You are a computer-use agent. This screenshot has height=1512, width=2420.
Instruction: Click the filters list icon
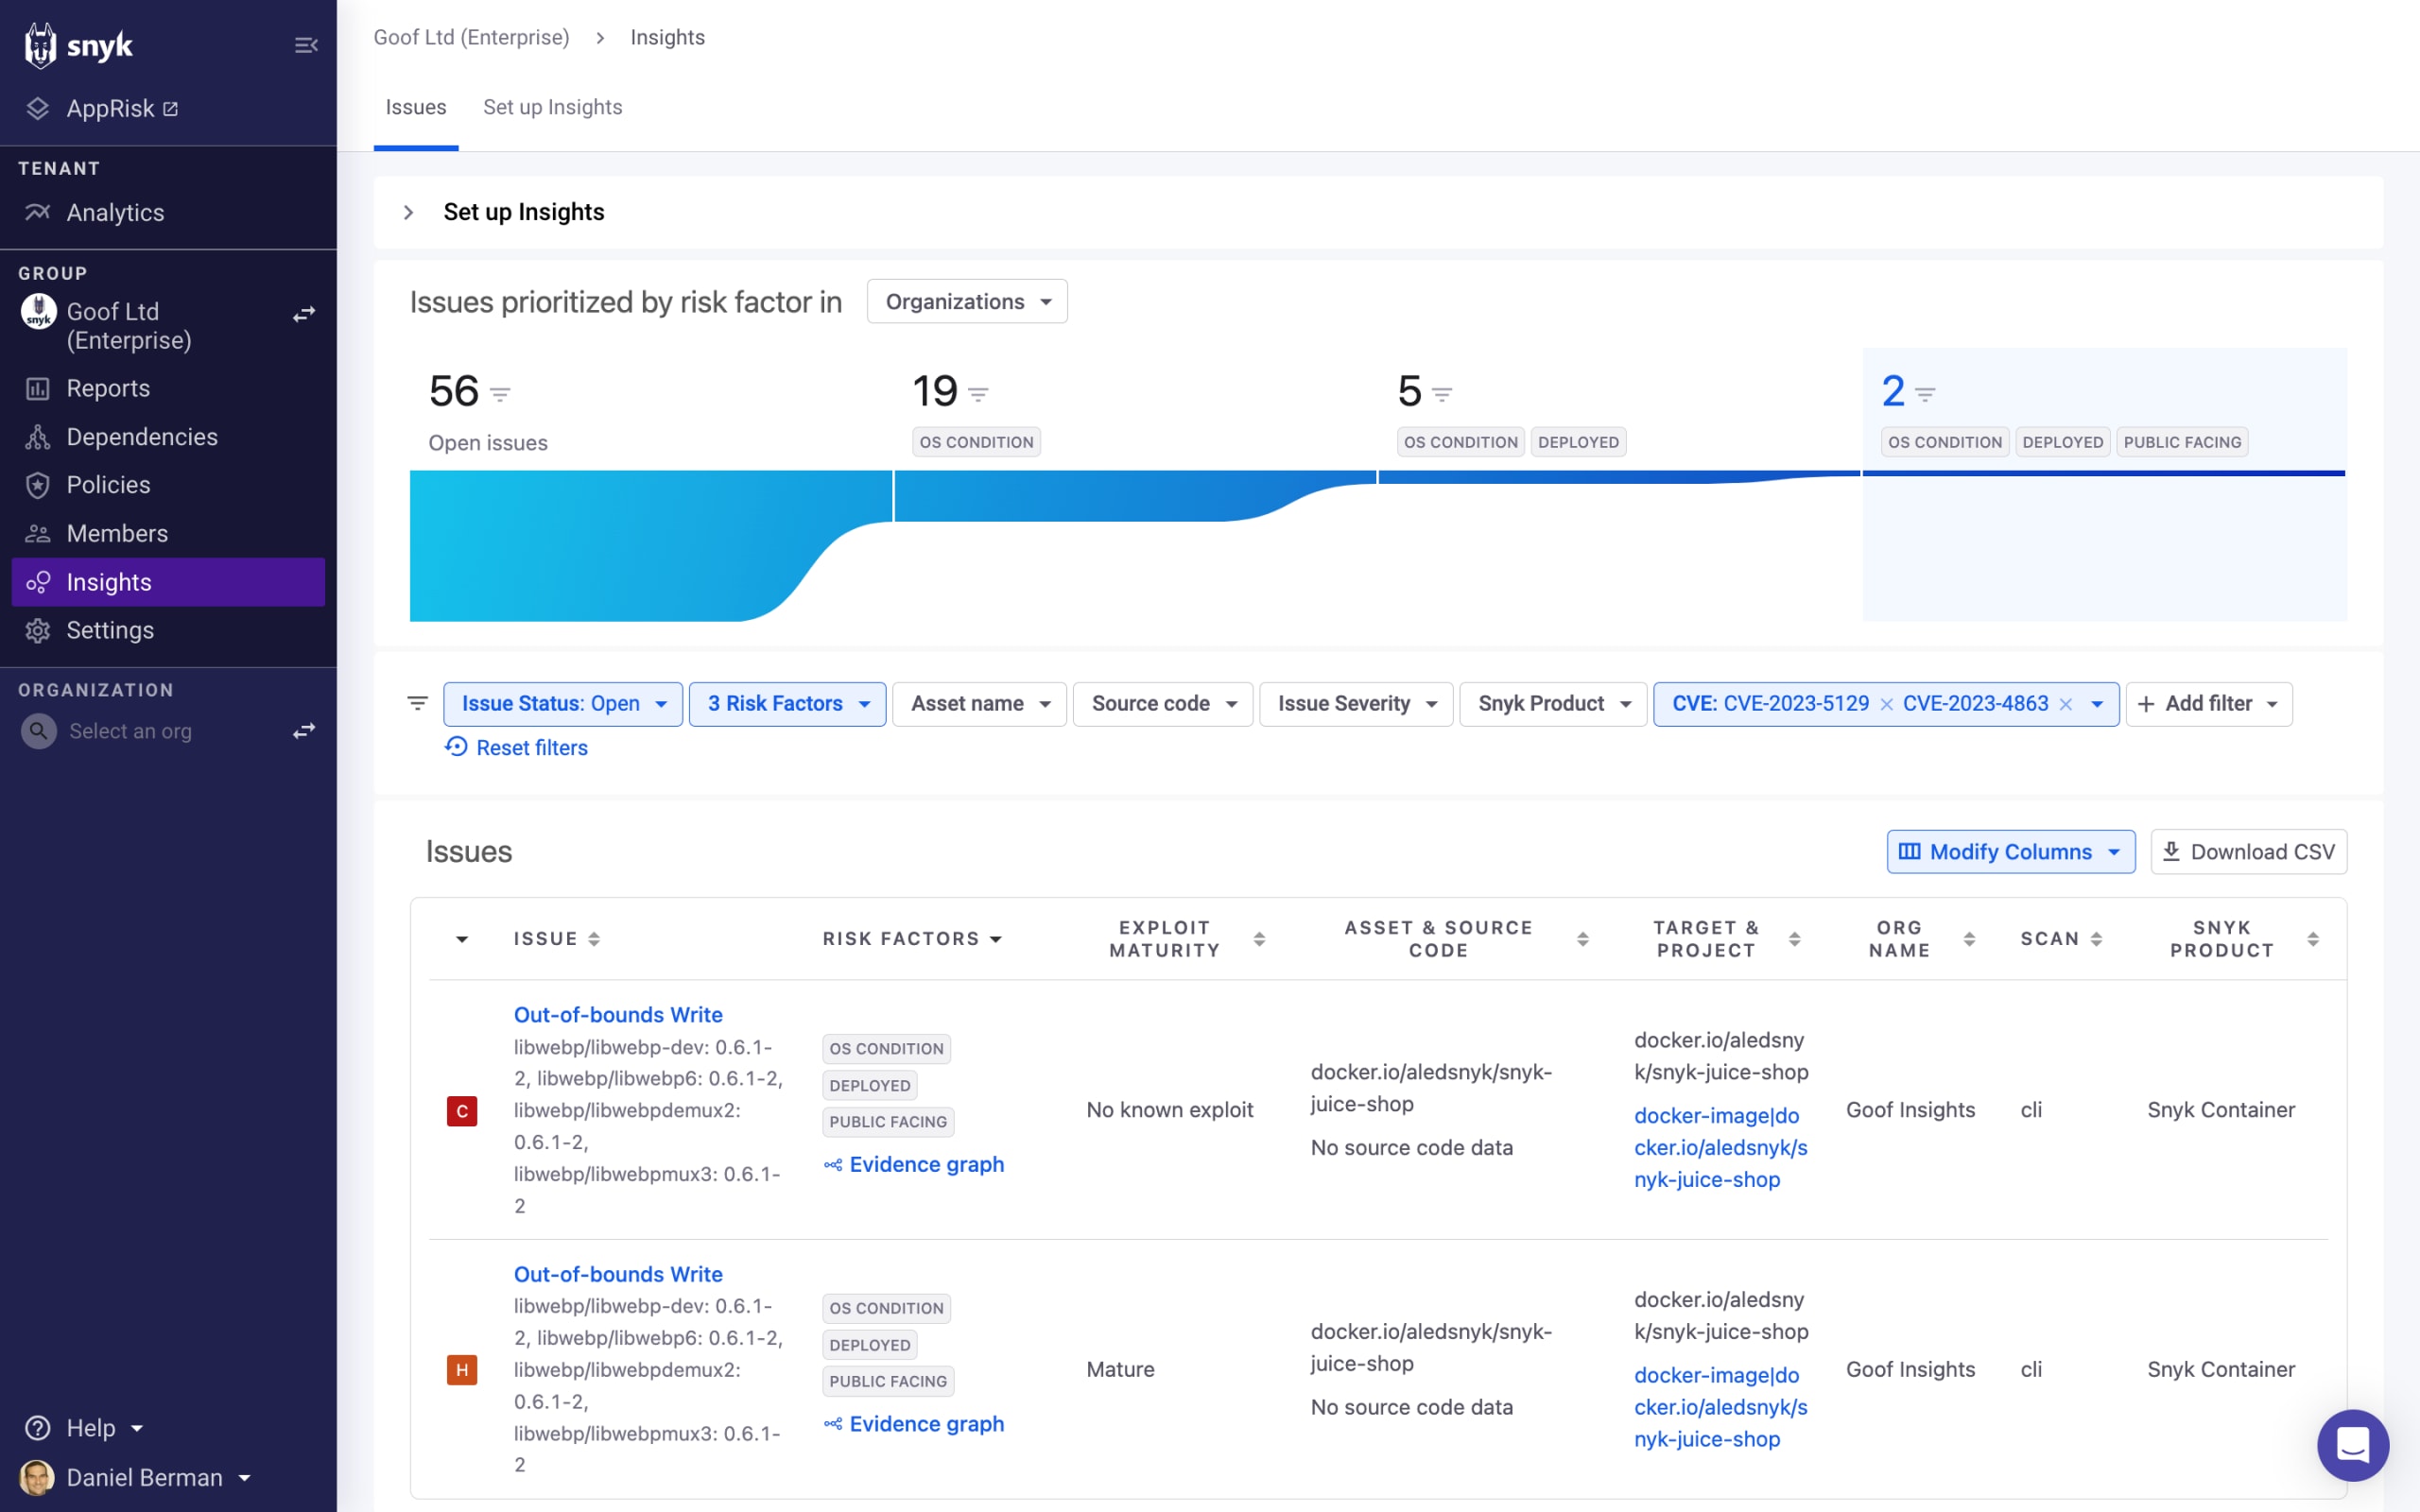[x=418, y=703]
